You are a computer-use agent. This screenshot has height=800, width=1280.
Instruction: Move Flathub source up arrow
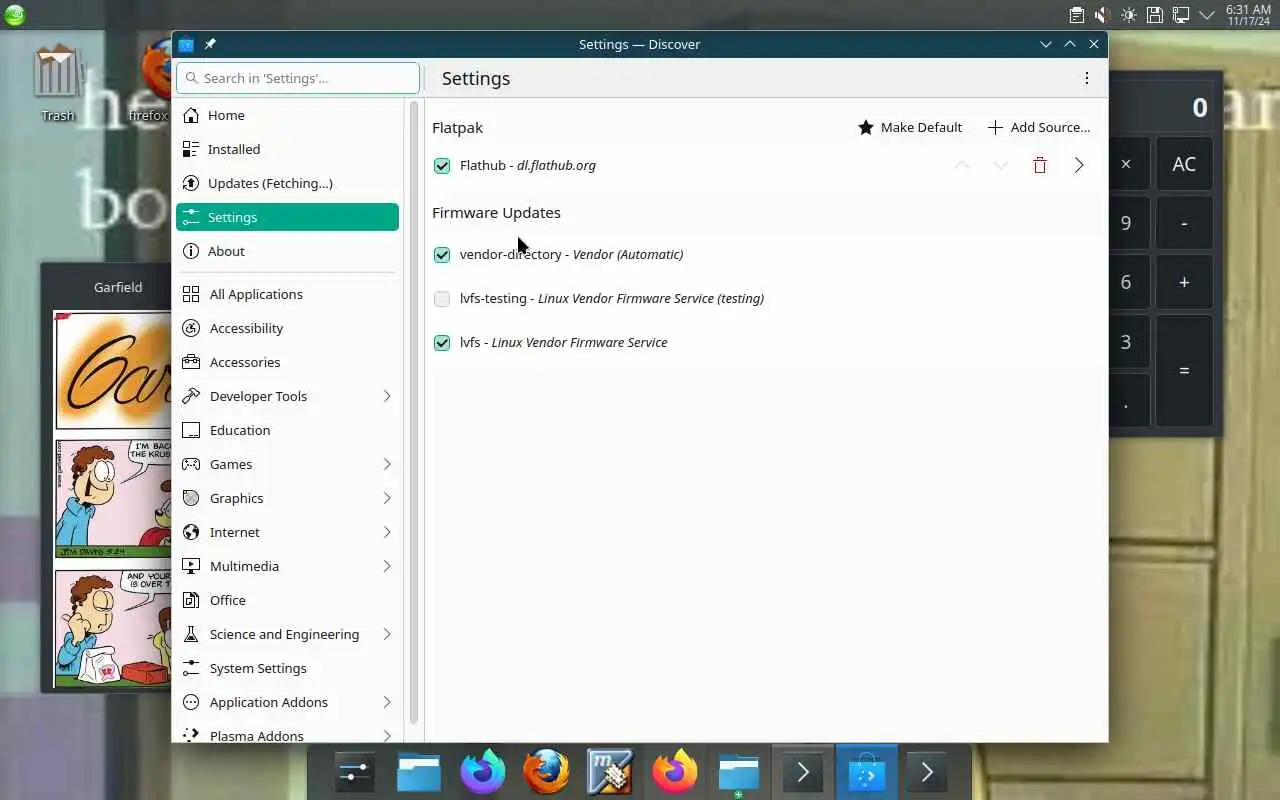(x=962, y=165)
